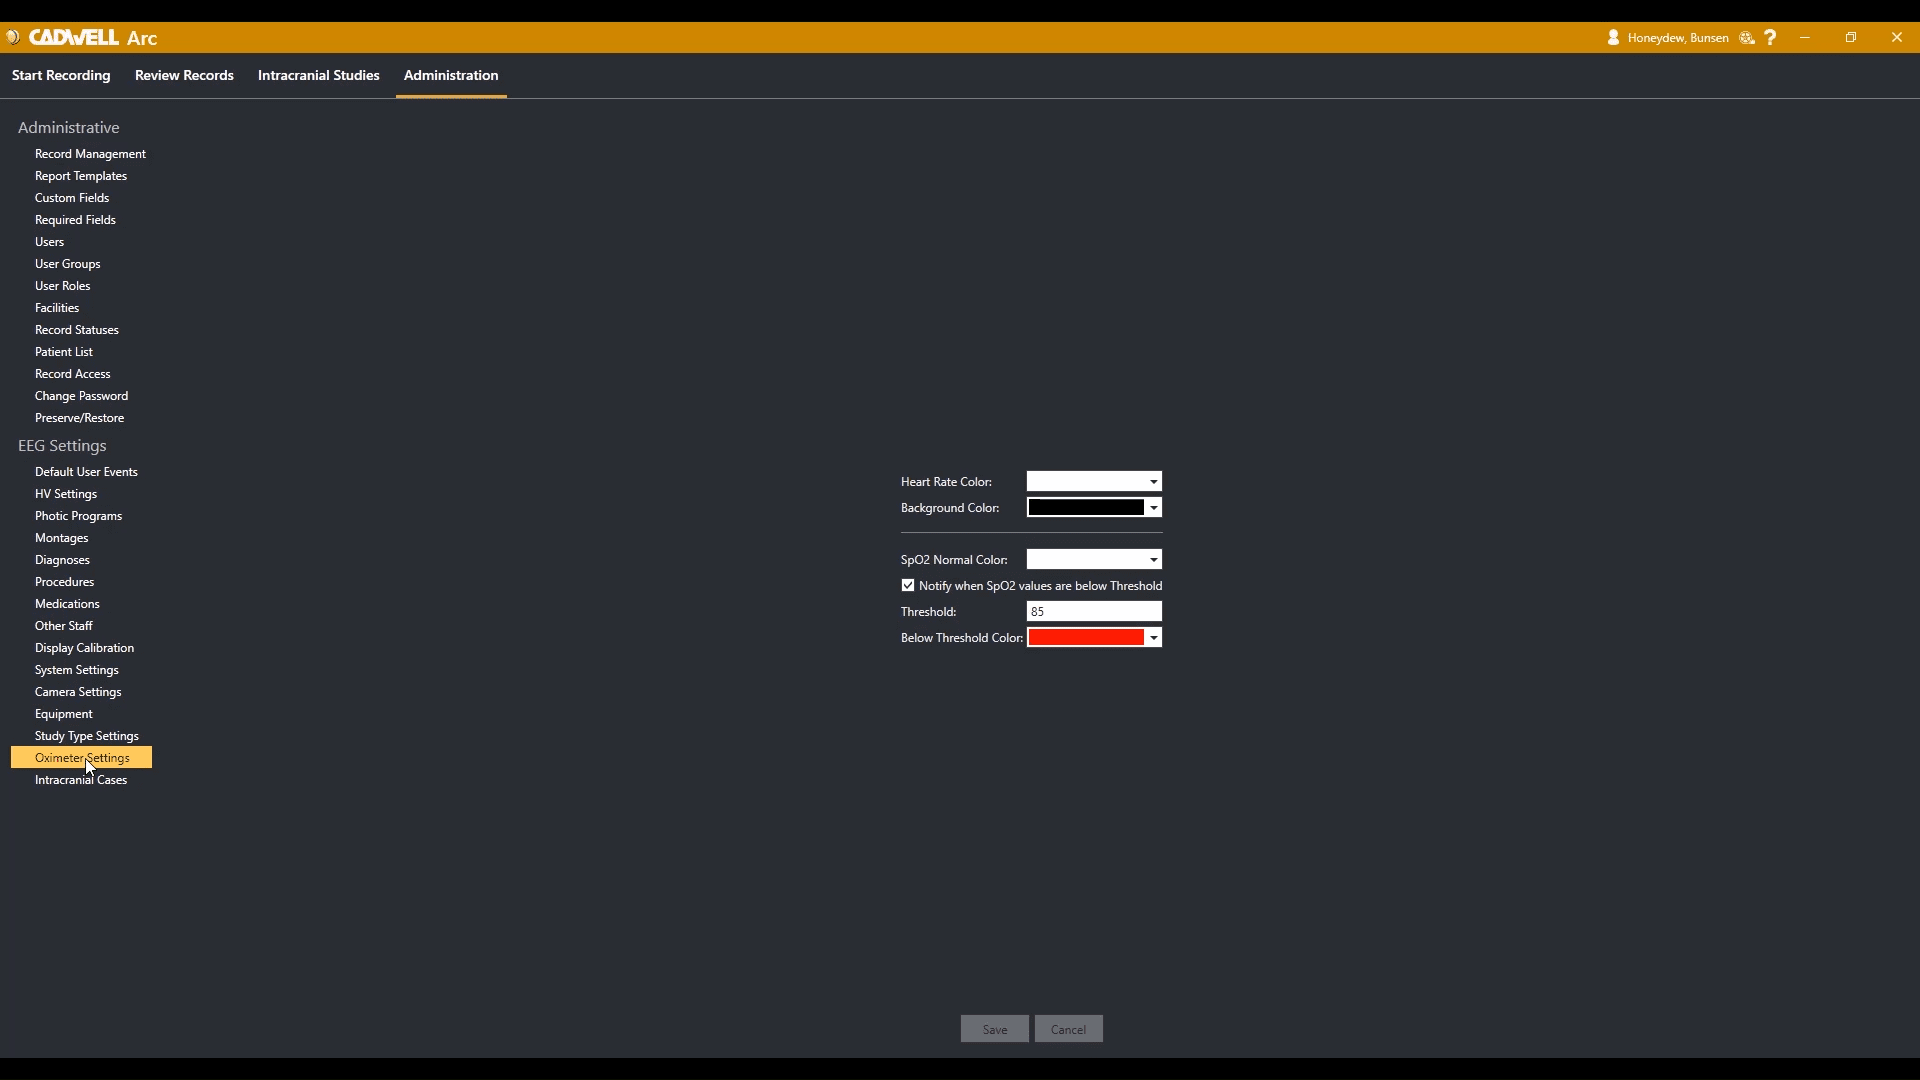The width and height of the screenshot is (1920, 1080).
Task: Open the Heart Rate Color dropdown
Action: [x=1152, y=481]
